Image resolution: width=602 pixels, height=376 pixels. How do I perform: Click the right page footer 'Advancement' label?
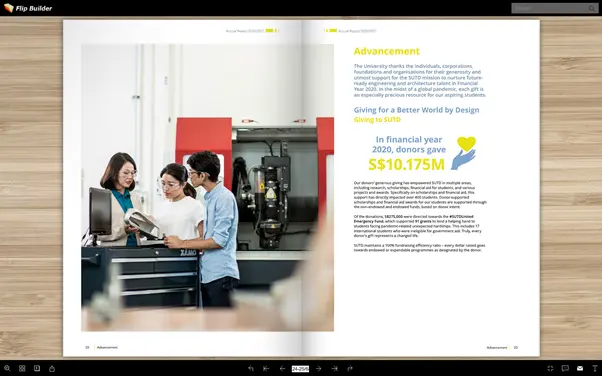pos(497,347)
